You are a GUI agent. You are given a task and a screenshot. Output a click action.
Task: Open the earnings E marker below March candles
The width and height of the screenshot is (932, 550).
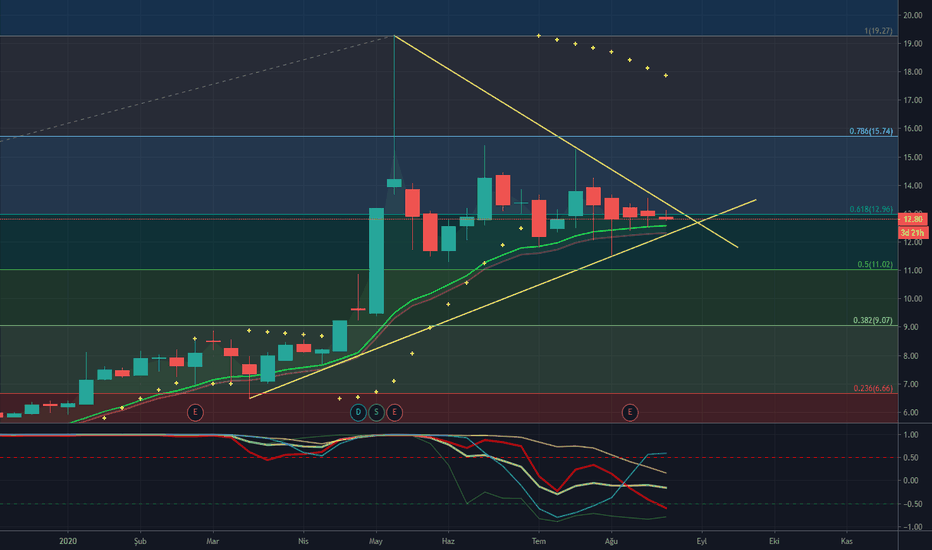195,412
